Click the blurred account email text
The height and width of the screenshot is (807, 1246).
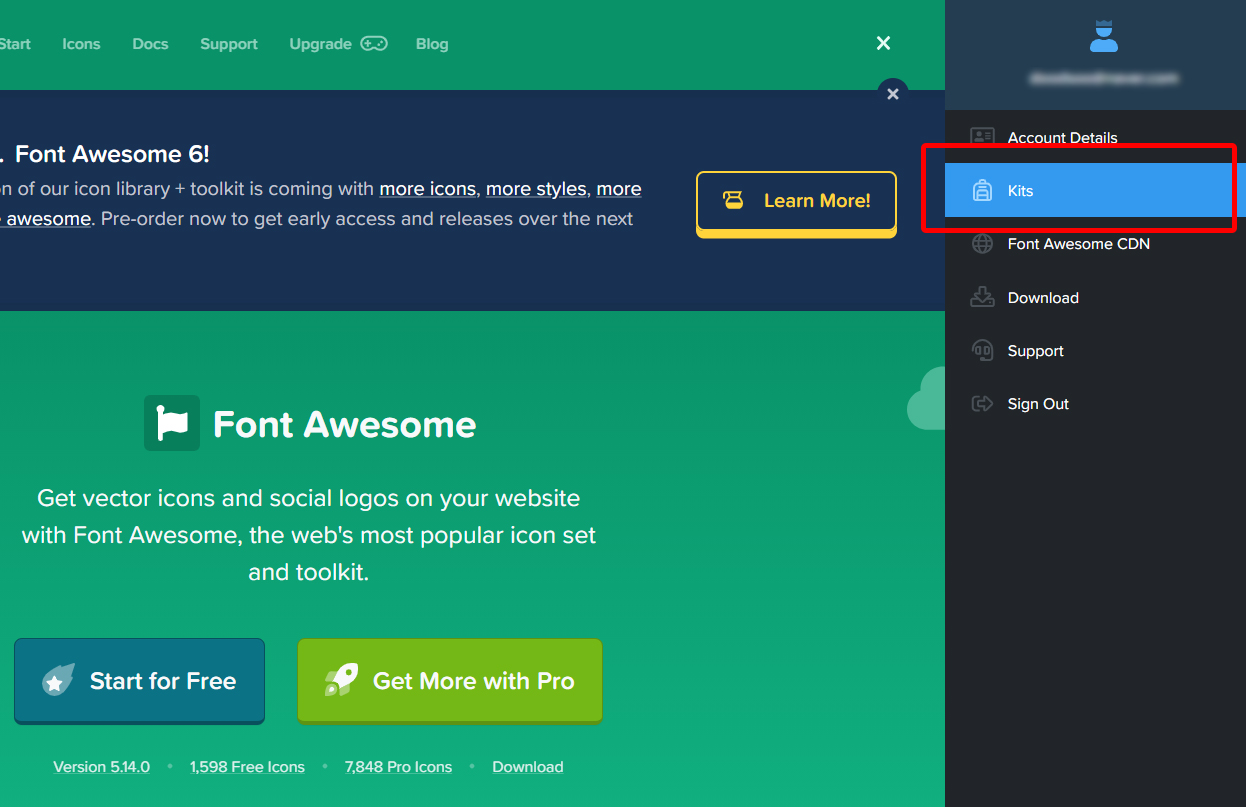click(1104, 78)
